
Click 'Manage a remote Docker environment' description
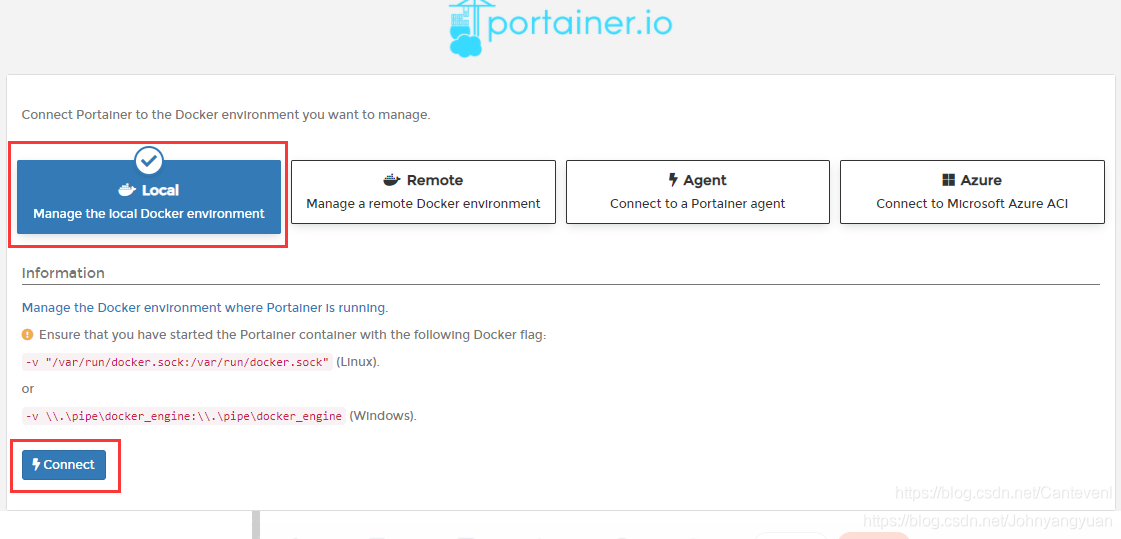click(423, 204)
